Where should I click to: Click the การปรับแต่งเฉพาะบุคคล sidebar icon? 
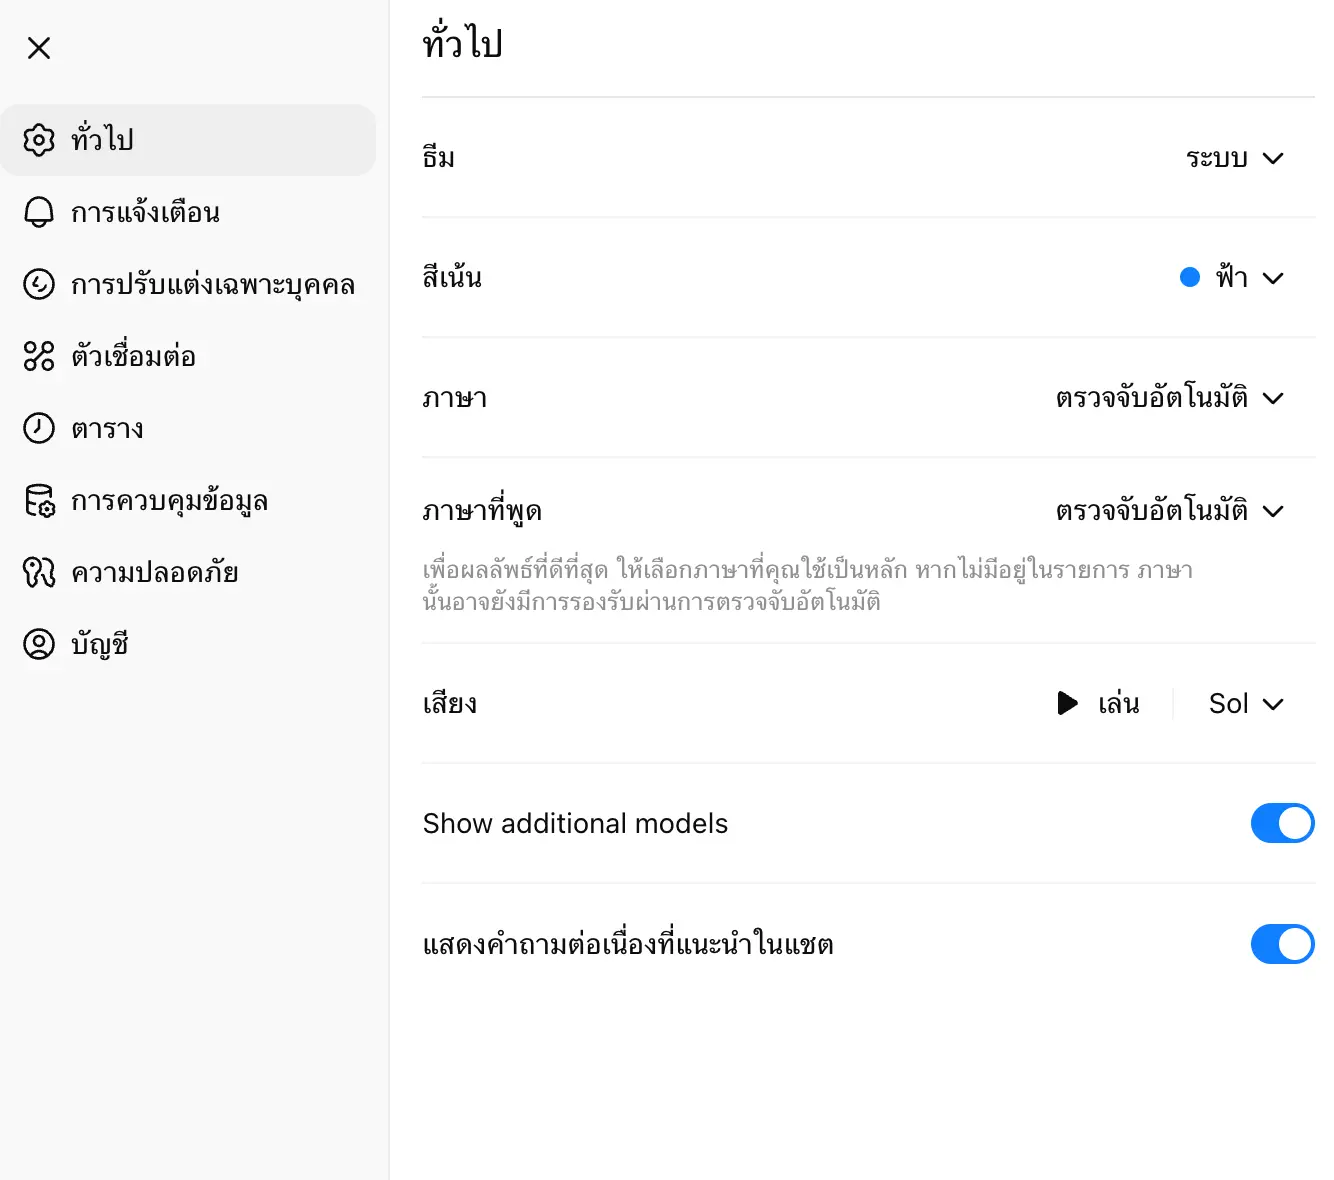click(39, 284)
